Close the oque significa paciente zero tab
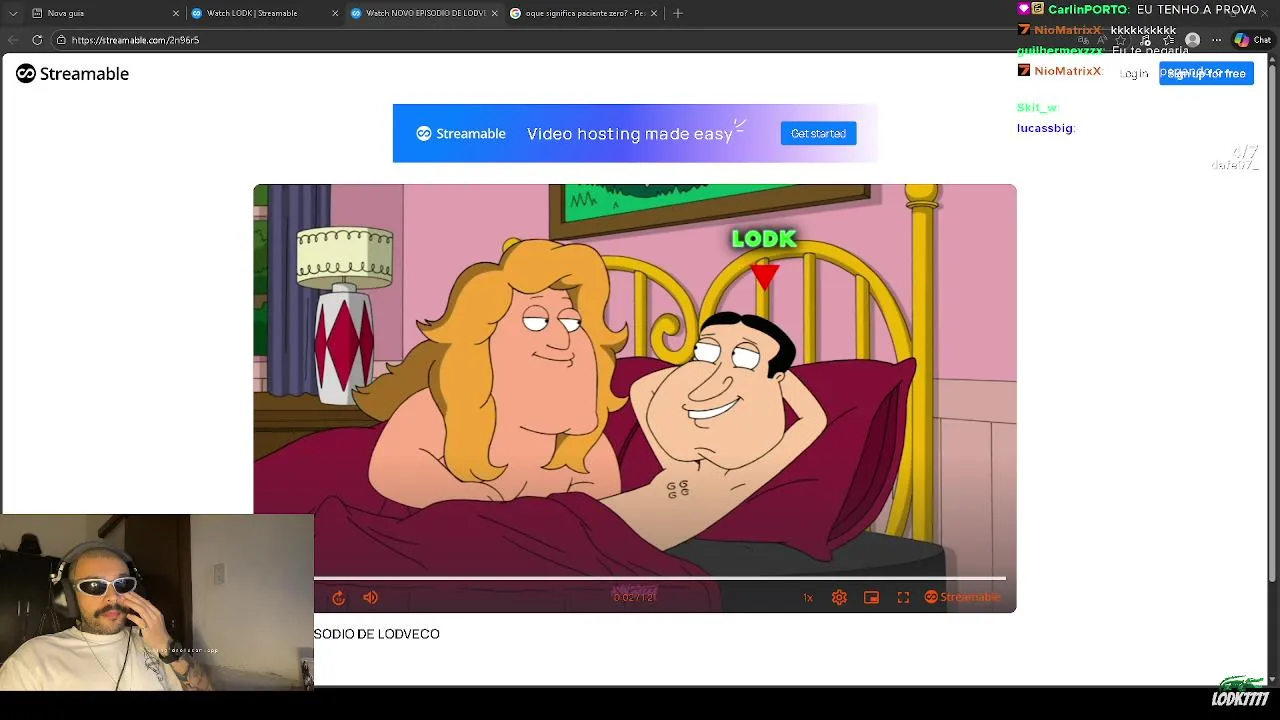 coord(654,13)
